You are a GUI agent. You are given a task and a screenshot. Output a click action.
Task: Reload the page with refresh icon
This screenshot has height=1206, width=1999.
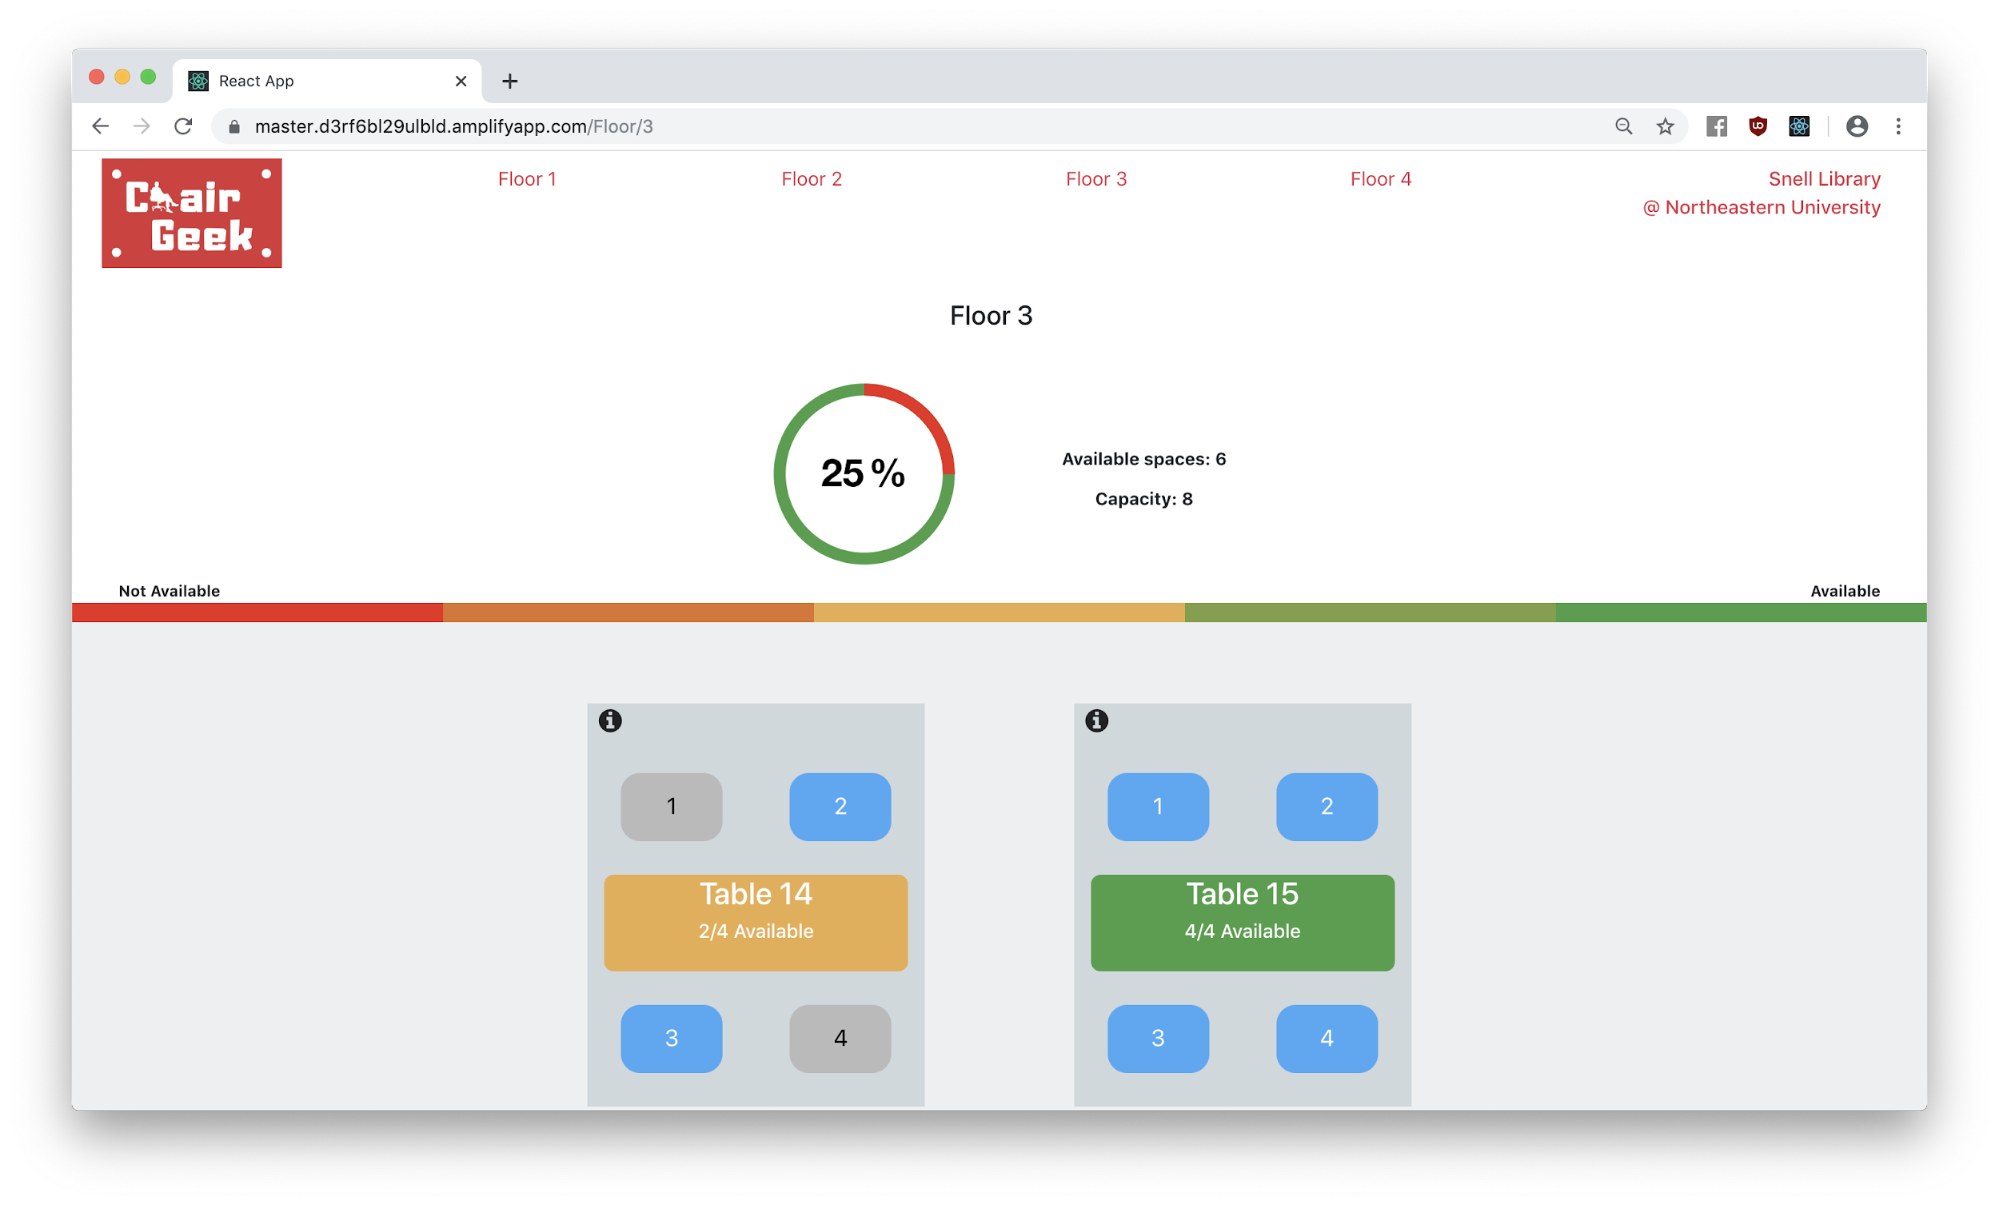coord(183,126)
